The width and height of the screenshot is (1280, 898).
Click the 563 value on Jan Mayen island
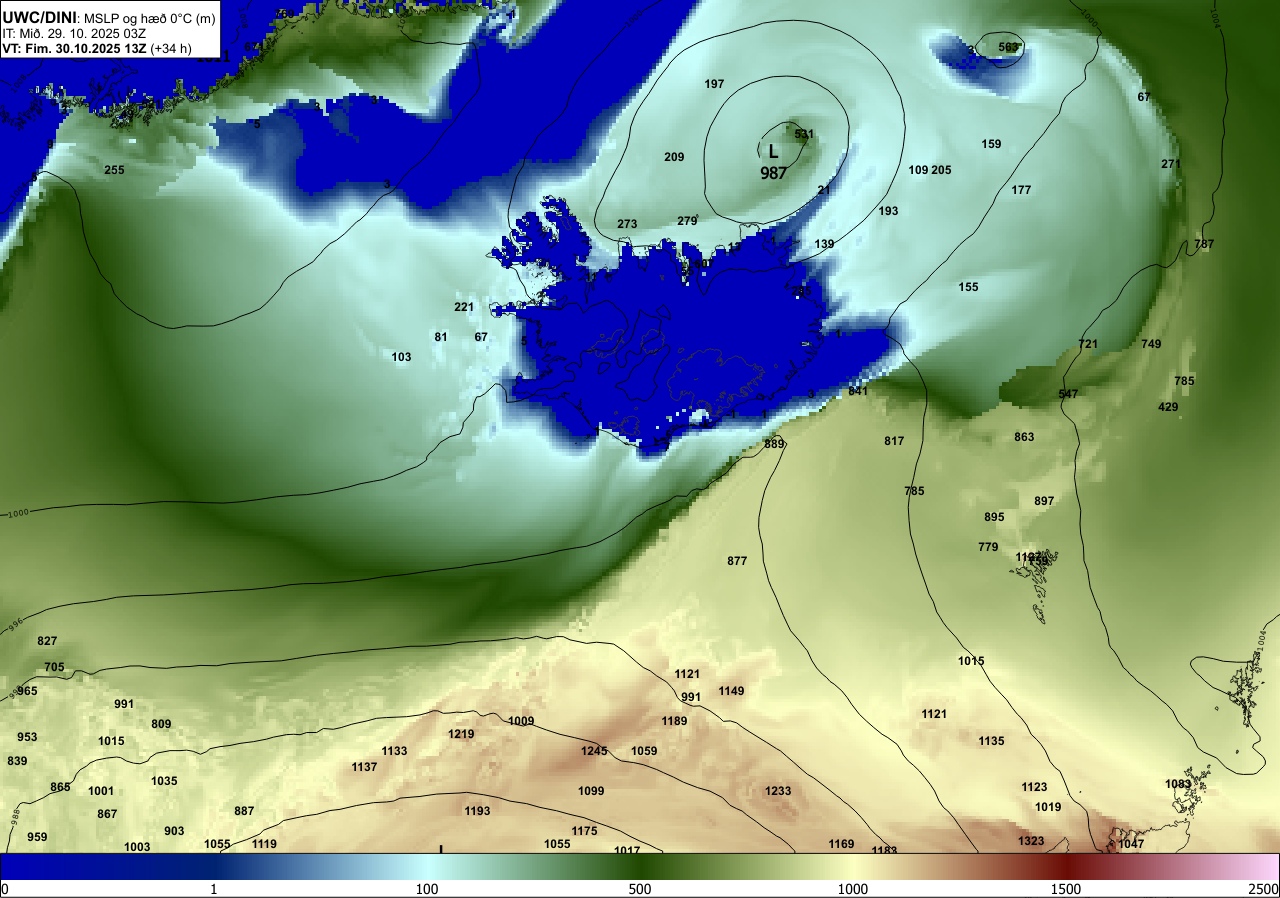point(1008,47)
